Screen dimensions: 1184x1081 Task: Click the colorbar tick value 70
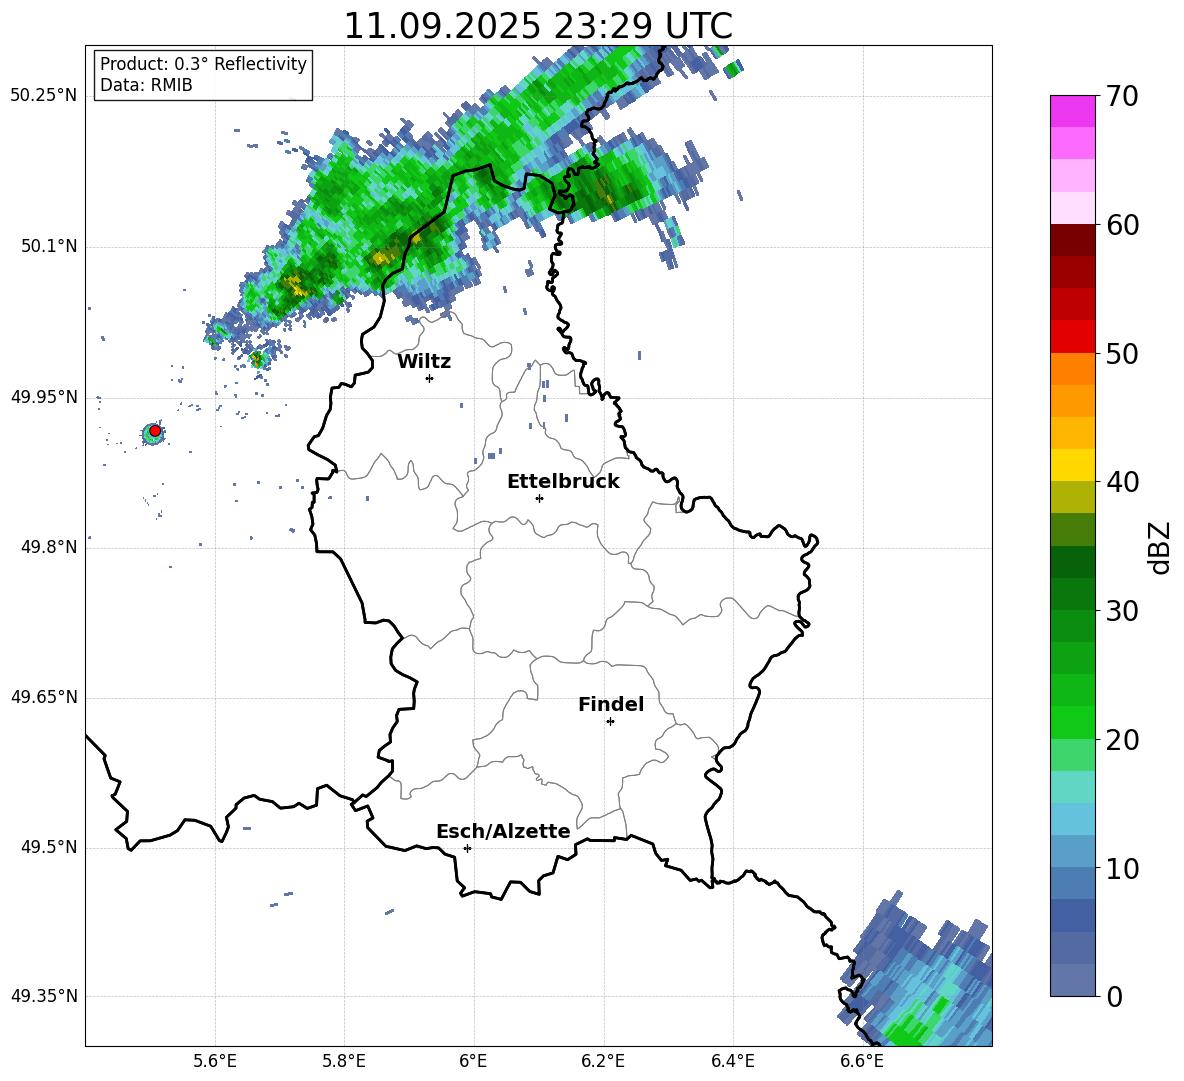(1122, 96)
